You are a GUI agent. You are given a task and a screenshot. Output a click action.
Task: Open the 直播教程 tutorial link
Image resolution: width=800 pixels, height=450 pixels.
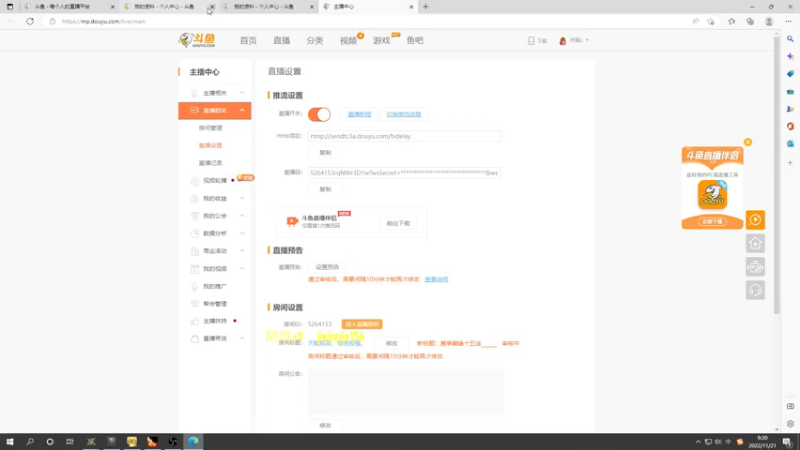point(359,114)
